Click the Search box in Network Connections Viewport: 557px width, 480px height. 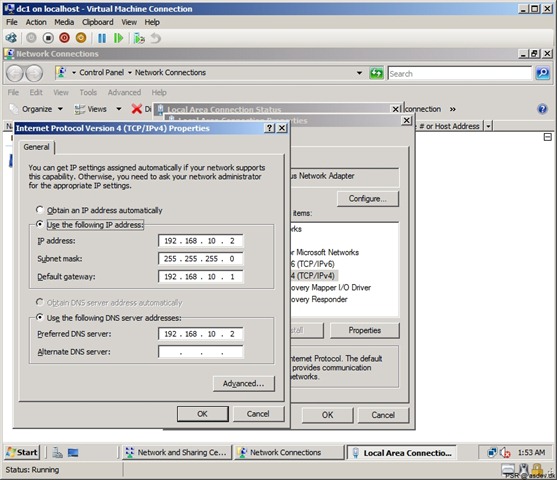(x=460, y=74)
